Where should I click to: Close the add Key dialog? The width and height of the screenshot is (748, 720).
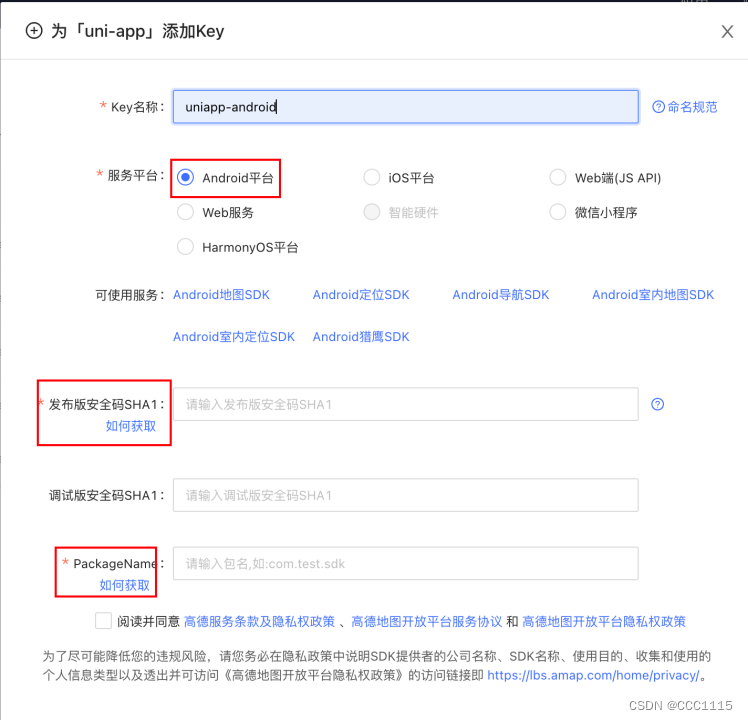point(727,31)
